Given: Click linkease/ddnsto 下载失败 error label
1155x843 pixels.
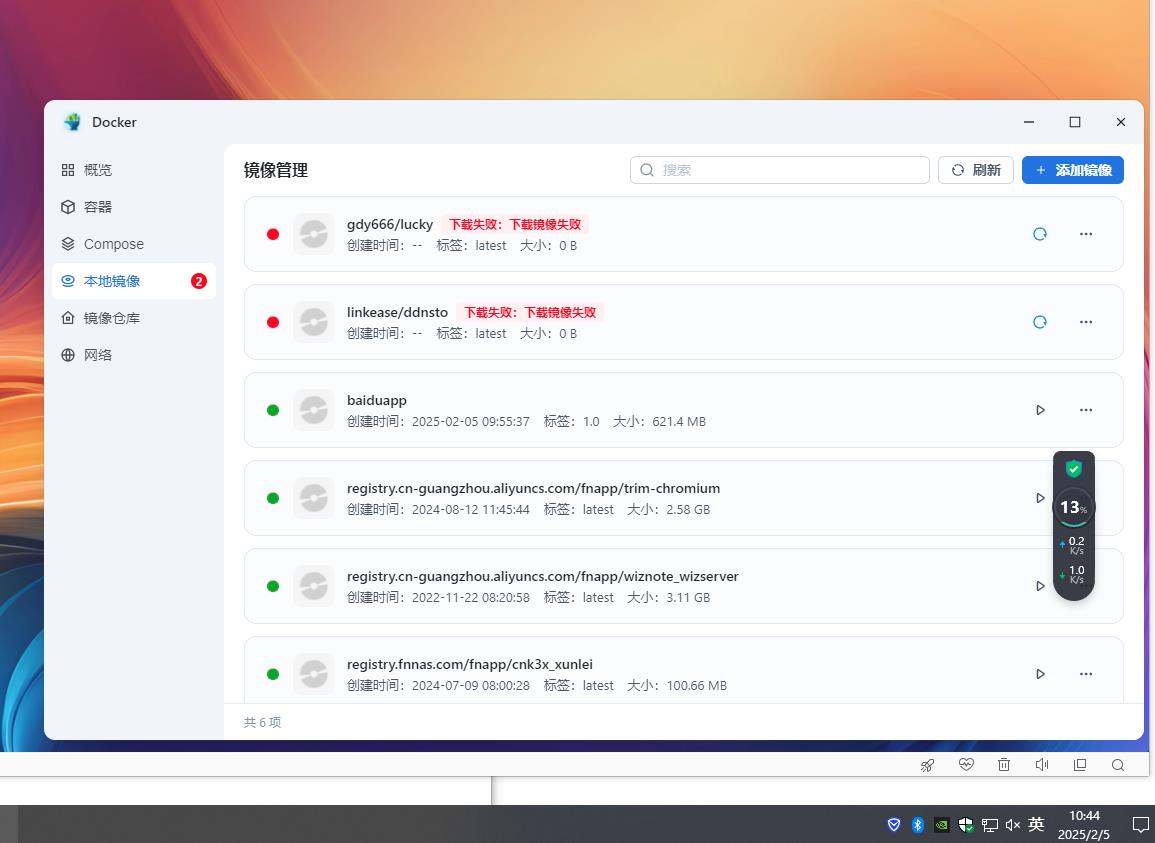Looking at the screenshot, I should [530, 312].
